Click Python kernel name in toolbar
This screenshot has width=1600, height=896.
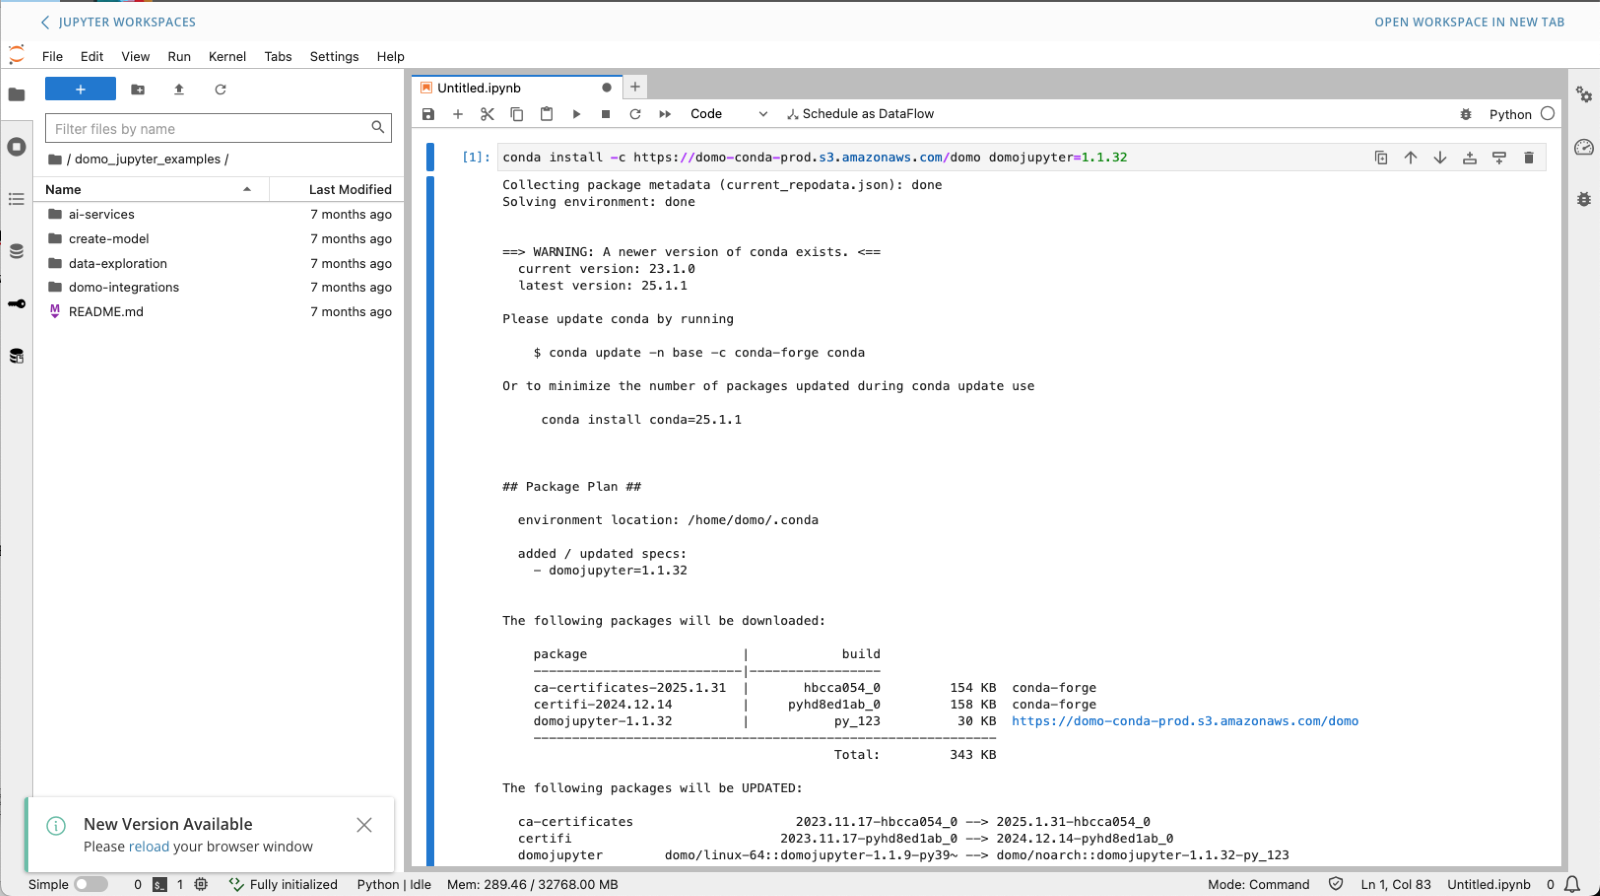click(1510, 114)
